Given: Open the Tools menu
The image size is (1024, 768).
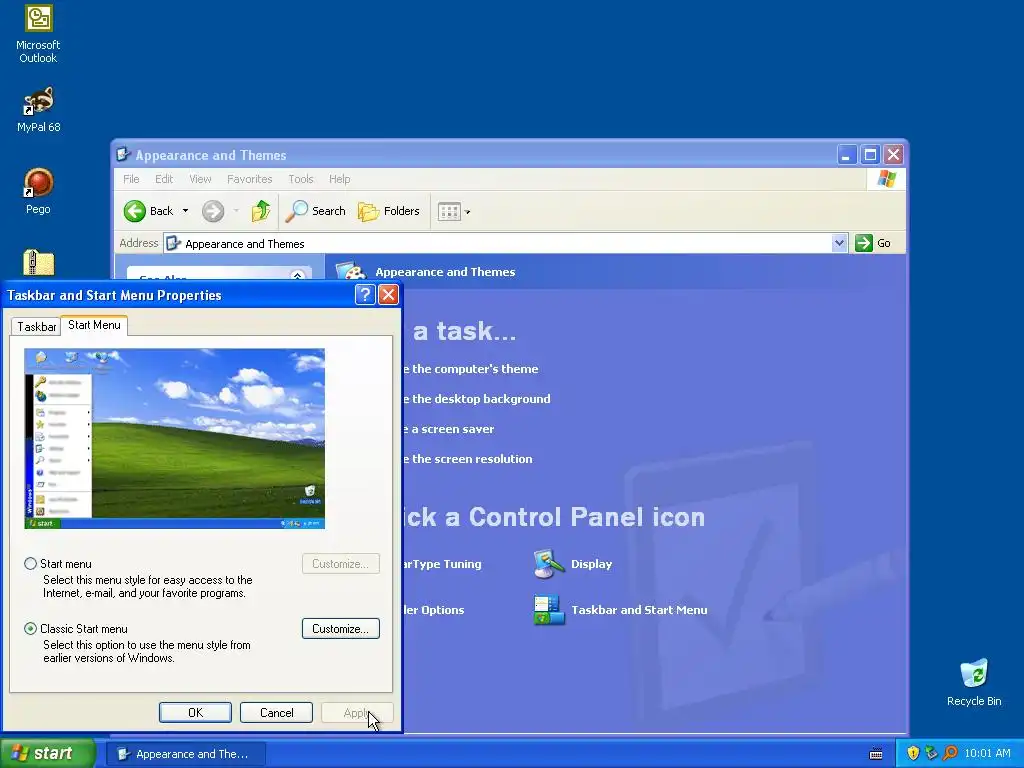Looking at the screenshot, I should coord(301,179).
